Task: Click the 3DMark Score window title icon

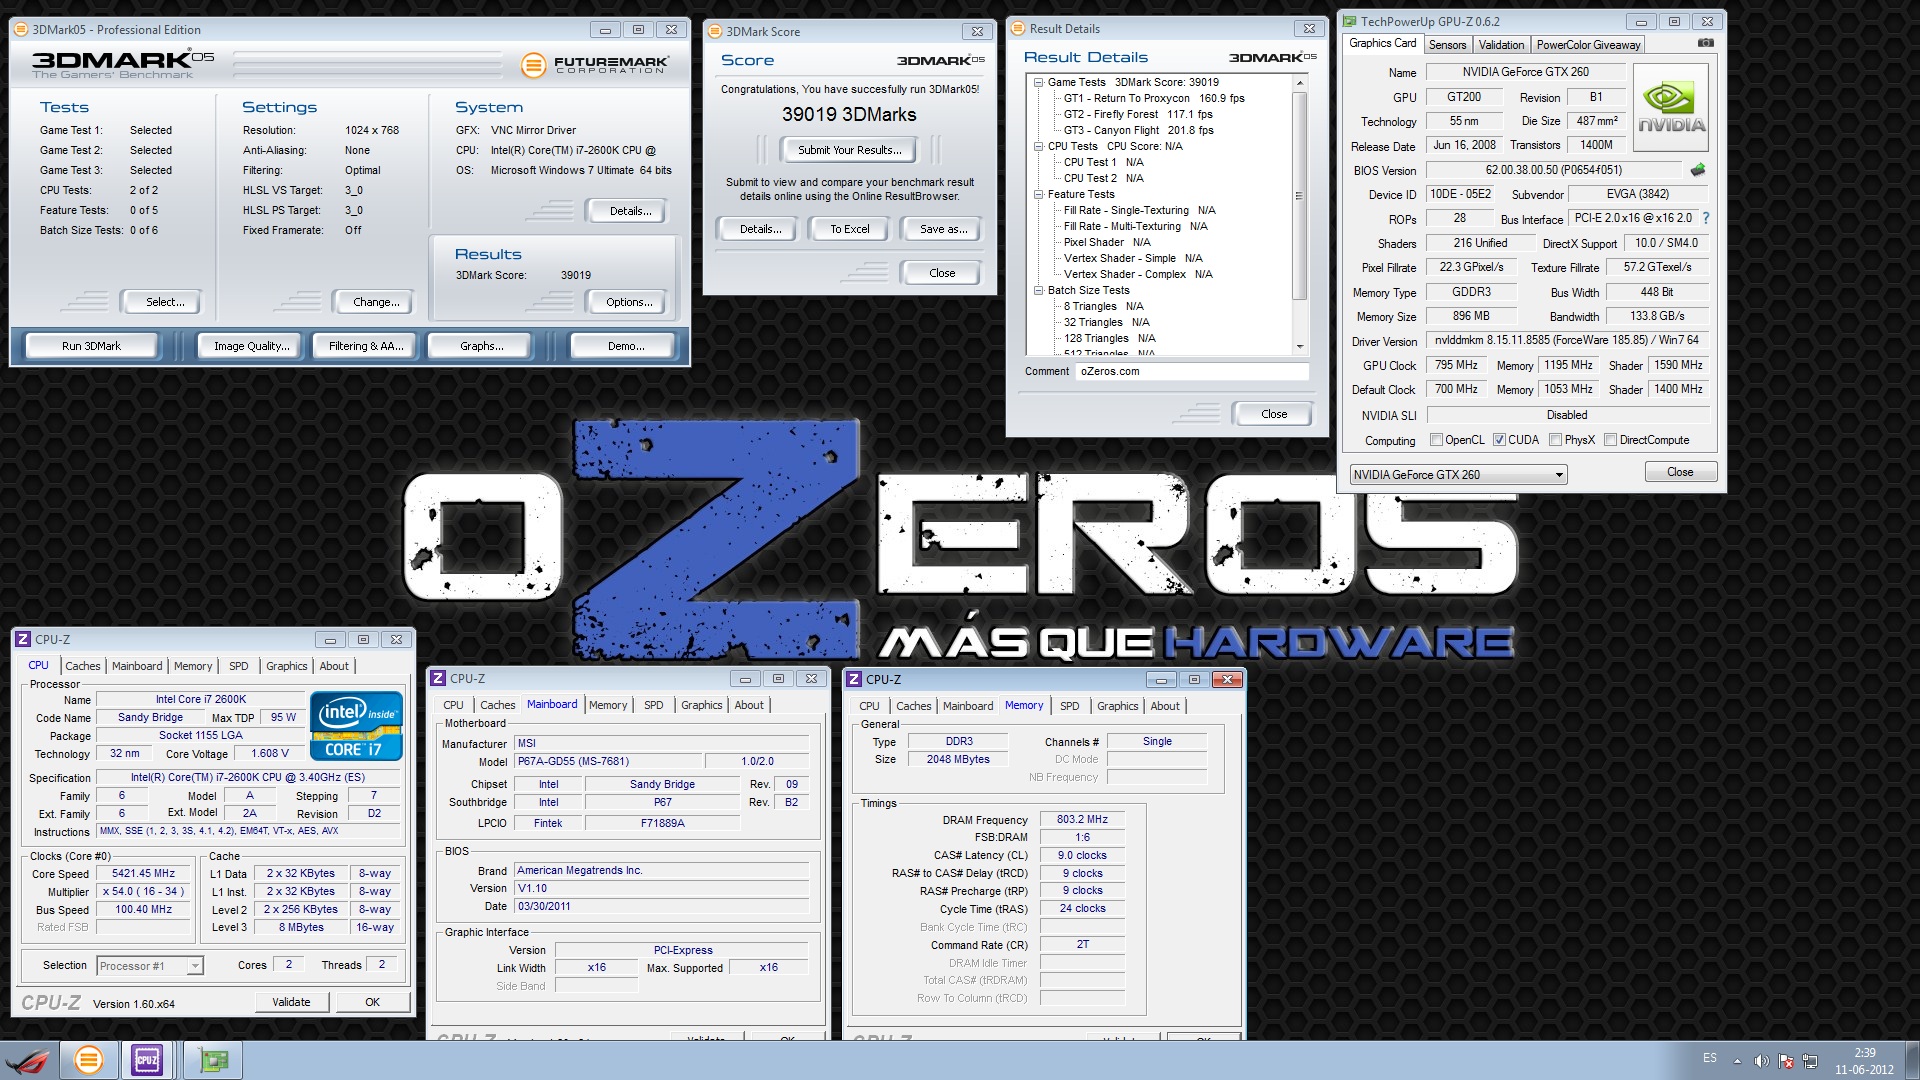Action: tap(715, 31)
